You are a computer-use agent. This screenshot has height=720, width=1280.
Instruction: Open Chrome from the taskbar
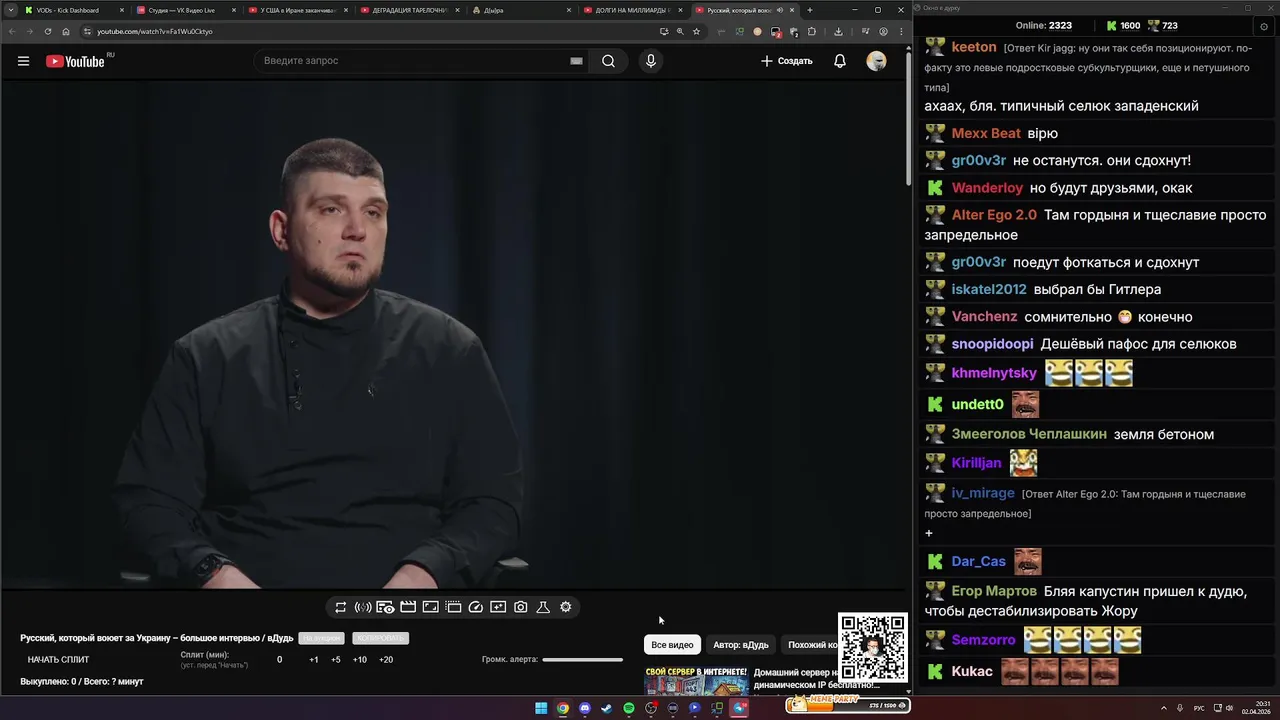click(563, 708)
